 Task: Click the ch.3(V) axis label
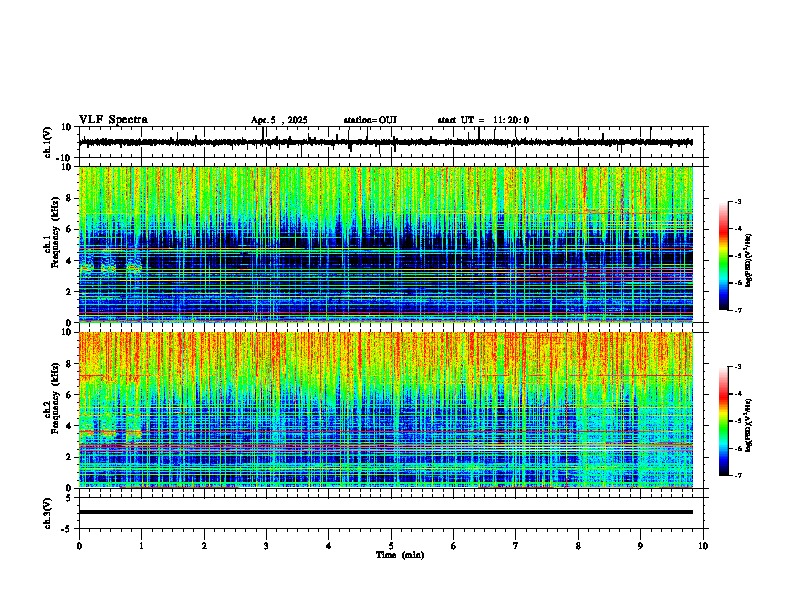pyautogui.click(x=48, y=513)
